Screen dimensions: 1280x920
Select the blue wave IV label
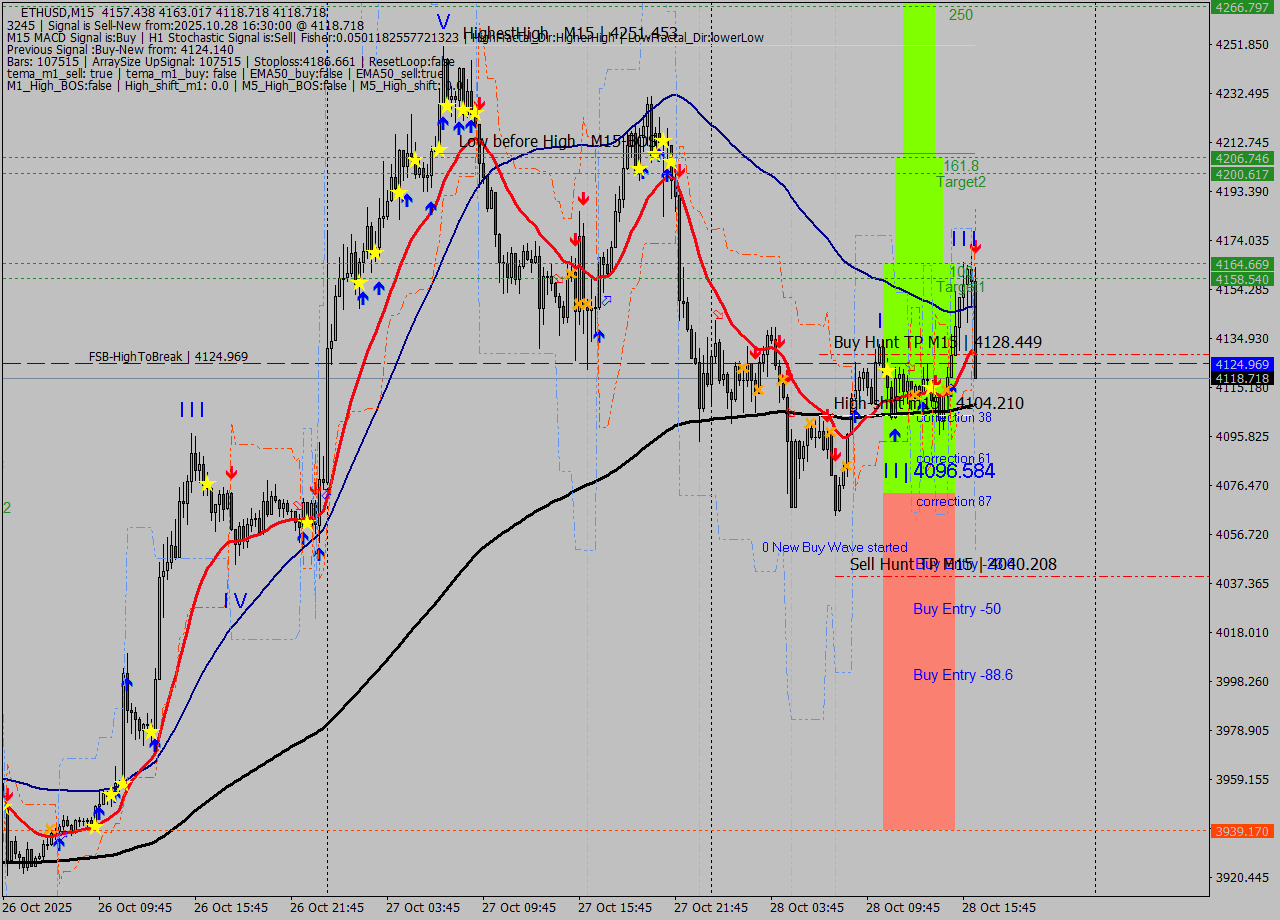[235, 600]
